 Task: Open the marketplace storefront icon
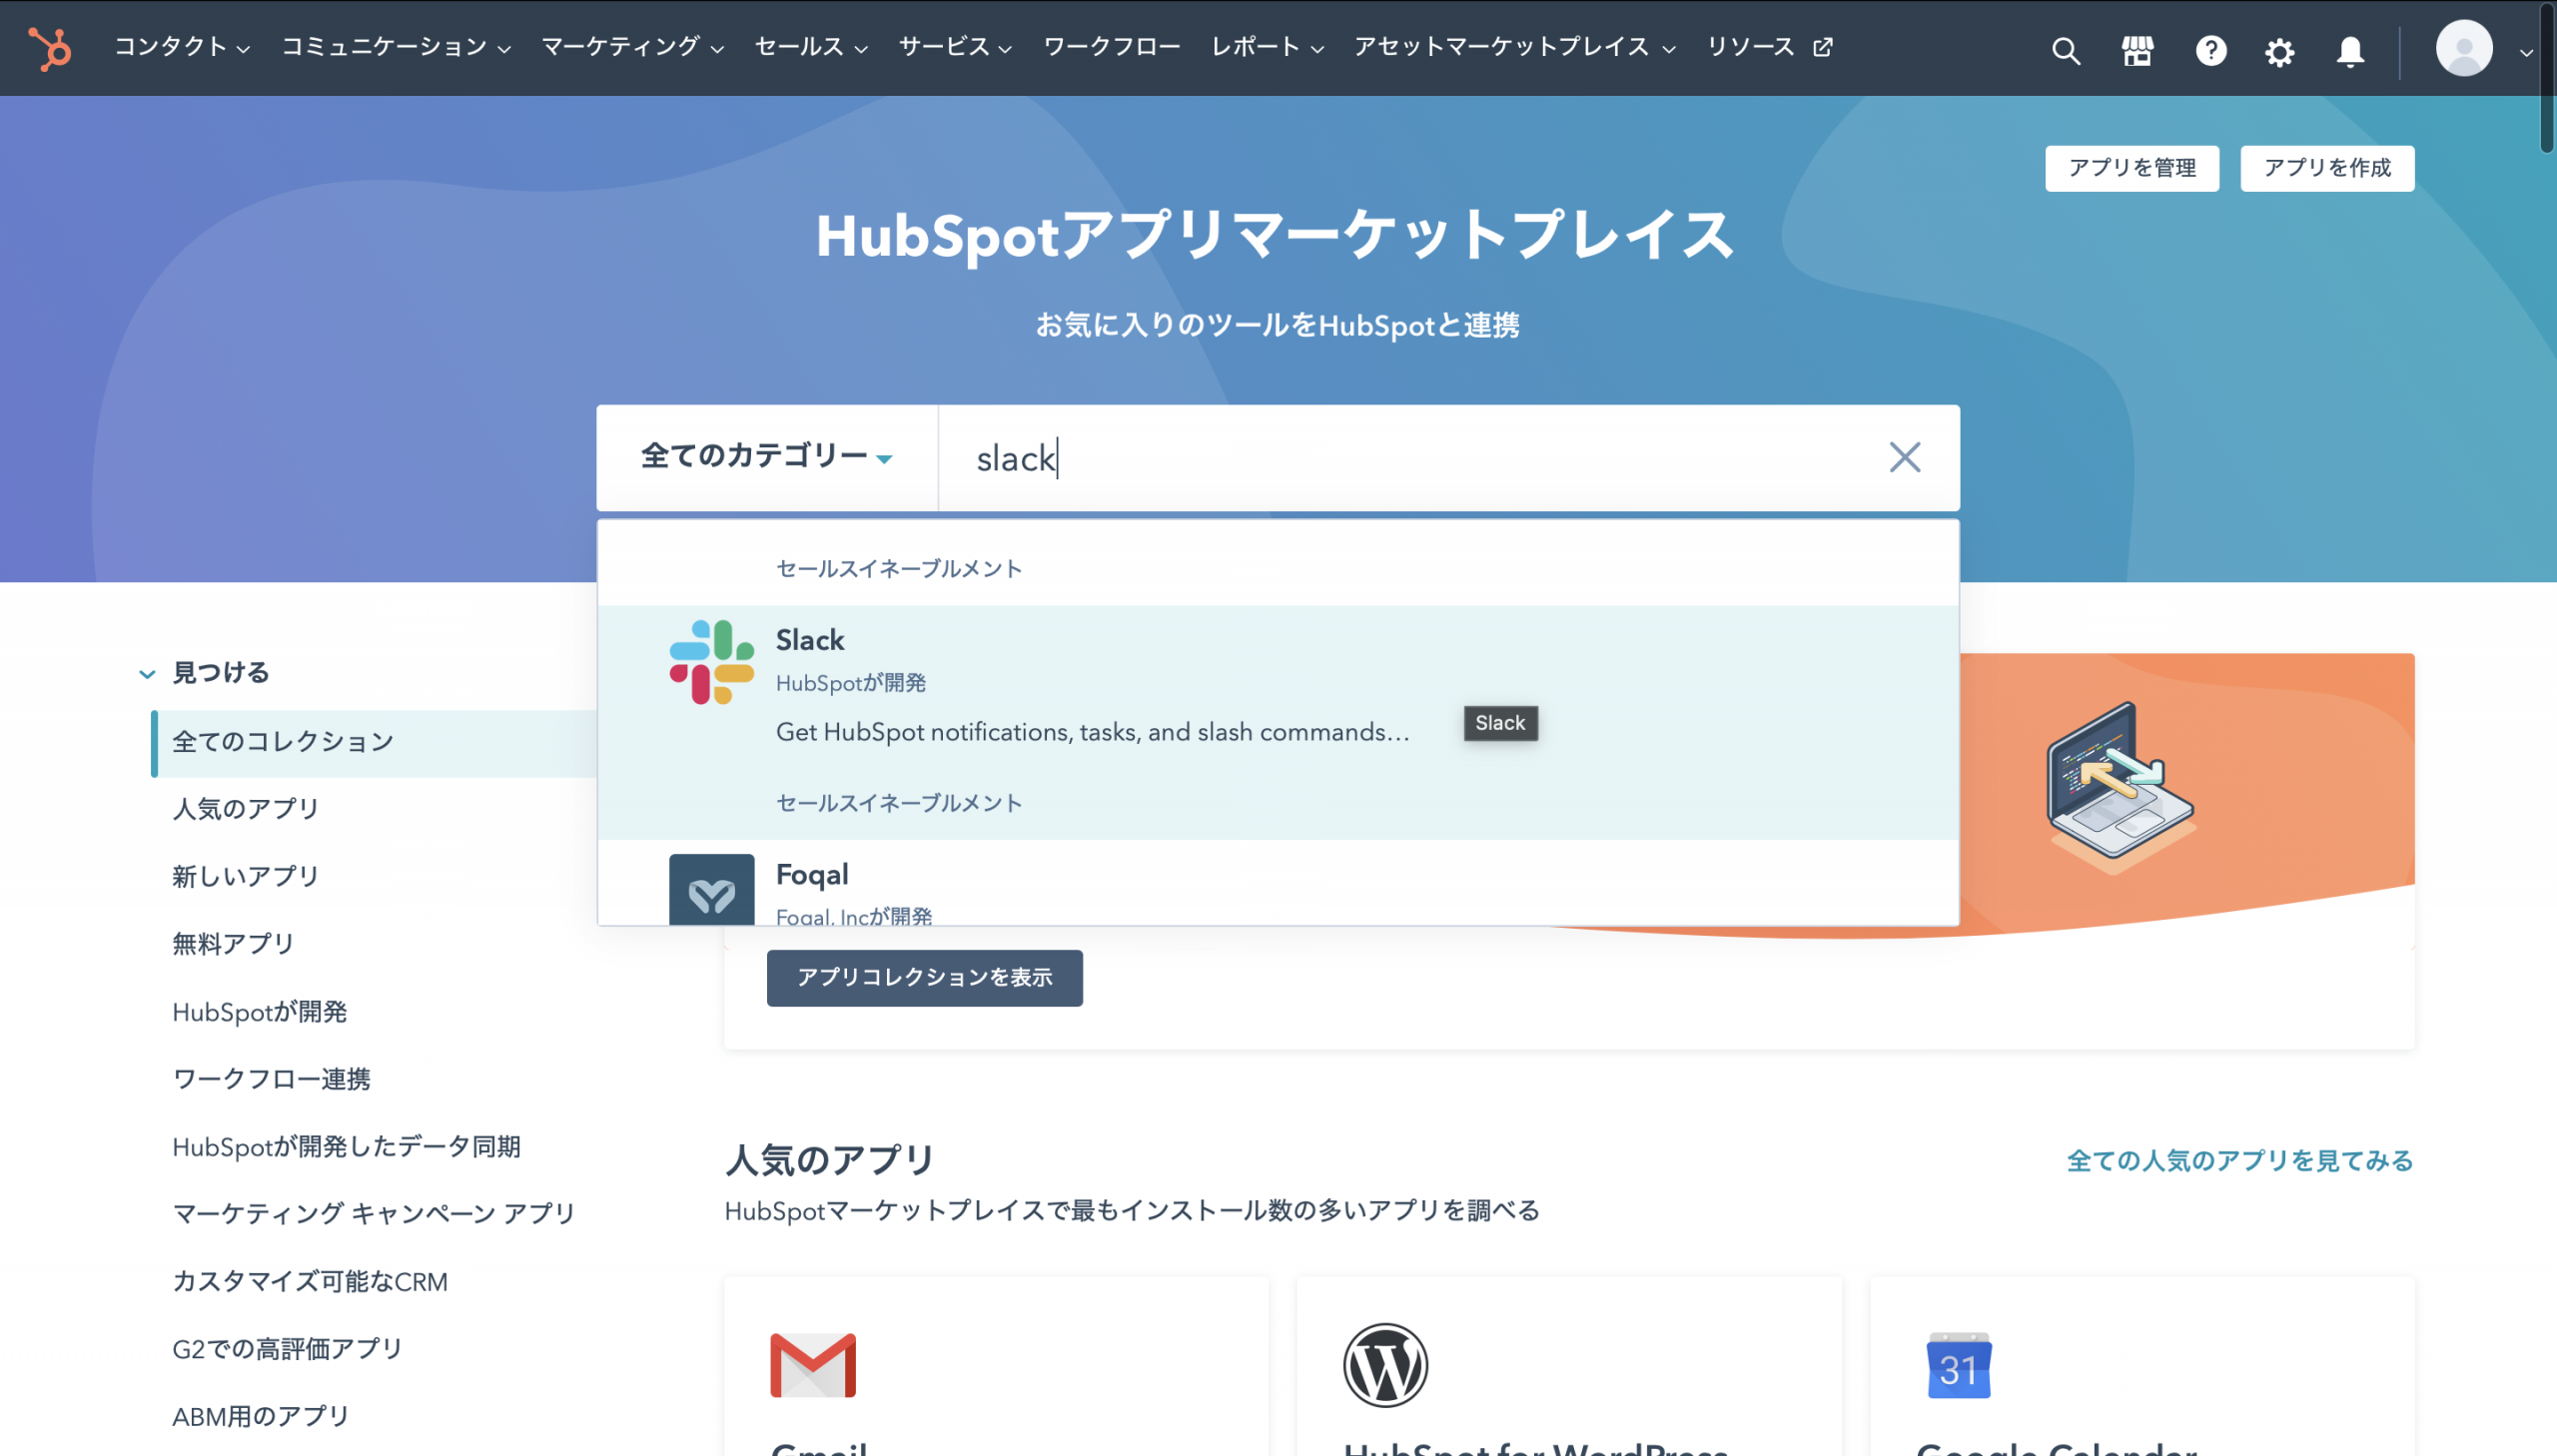tap(2138, 50)
